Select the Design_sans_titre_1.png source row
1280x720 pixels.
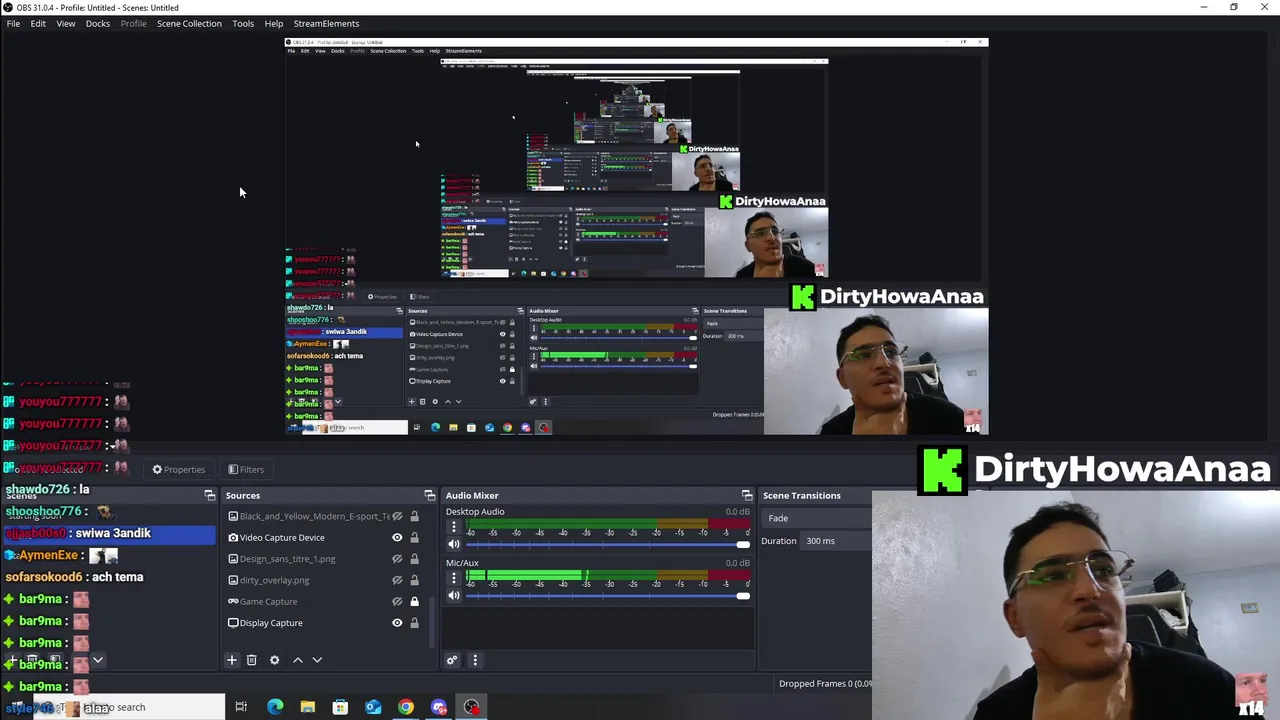point(325,559)
